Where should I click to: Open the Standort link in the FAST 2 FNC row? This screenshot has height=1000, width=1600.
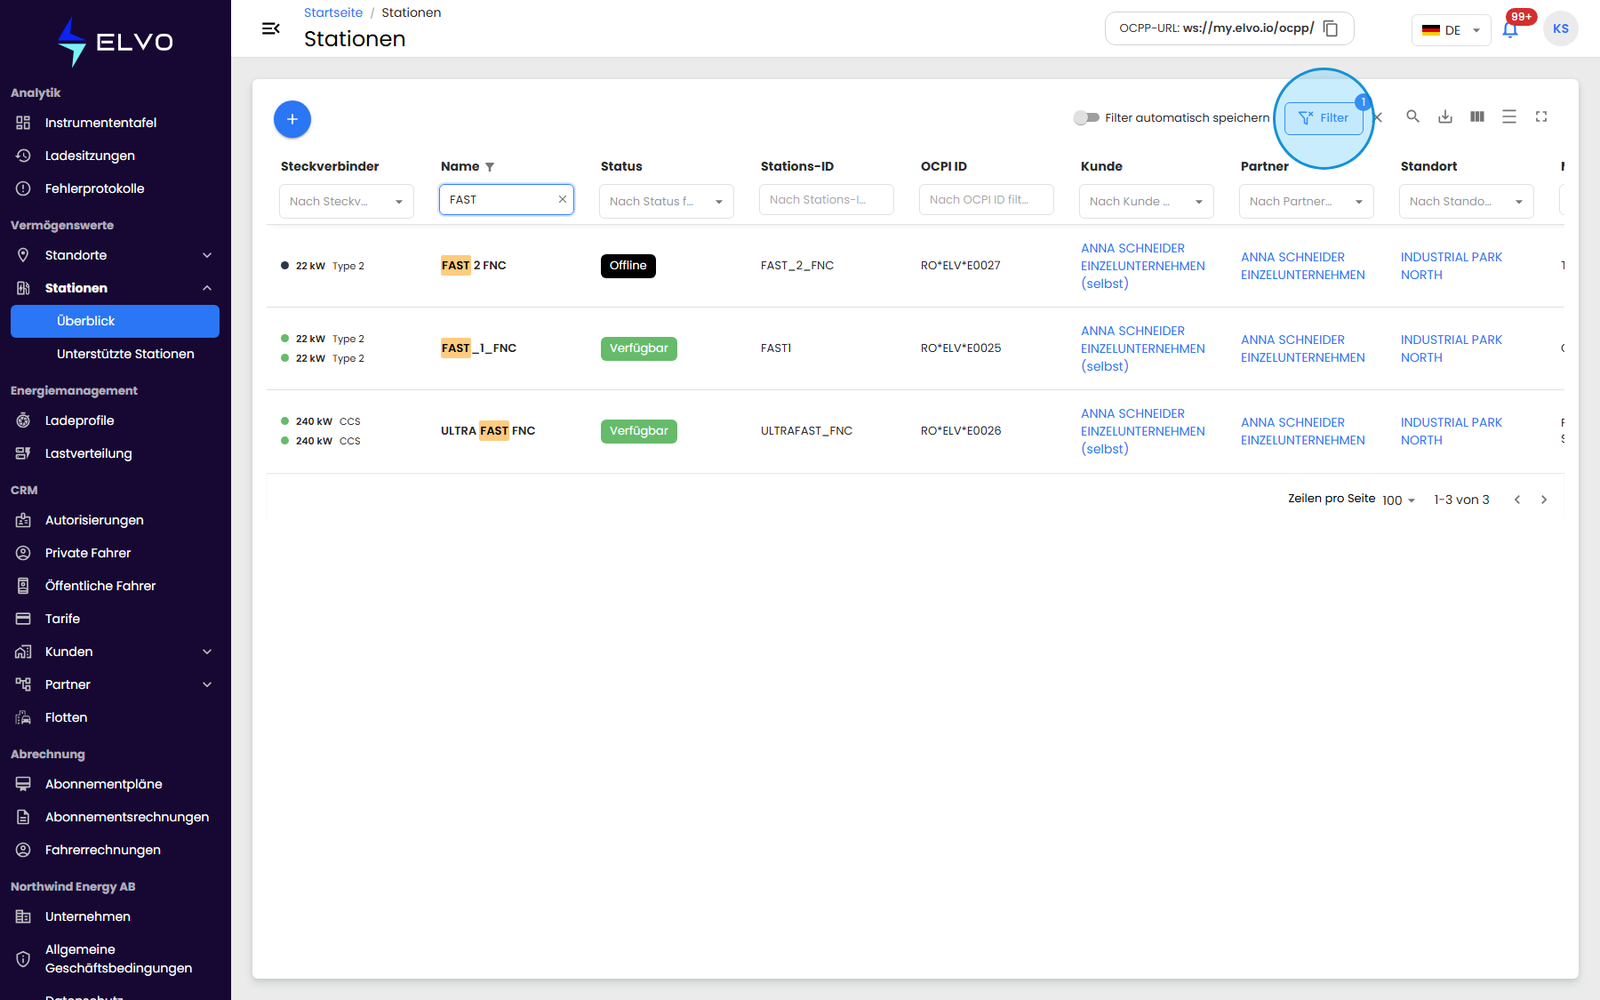pos(1451,266)
